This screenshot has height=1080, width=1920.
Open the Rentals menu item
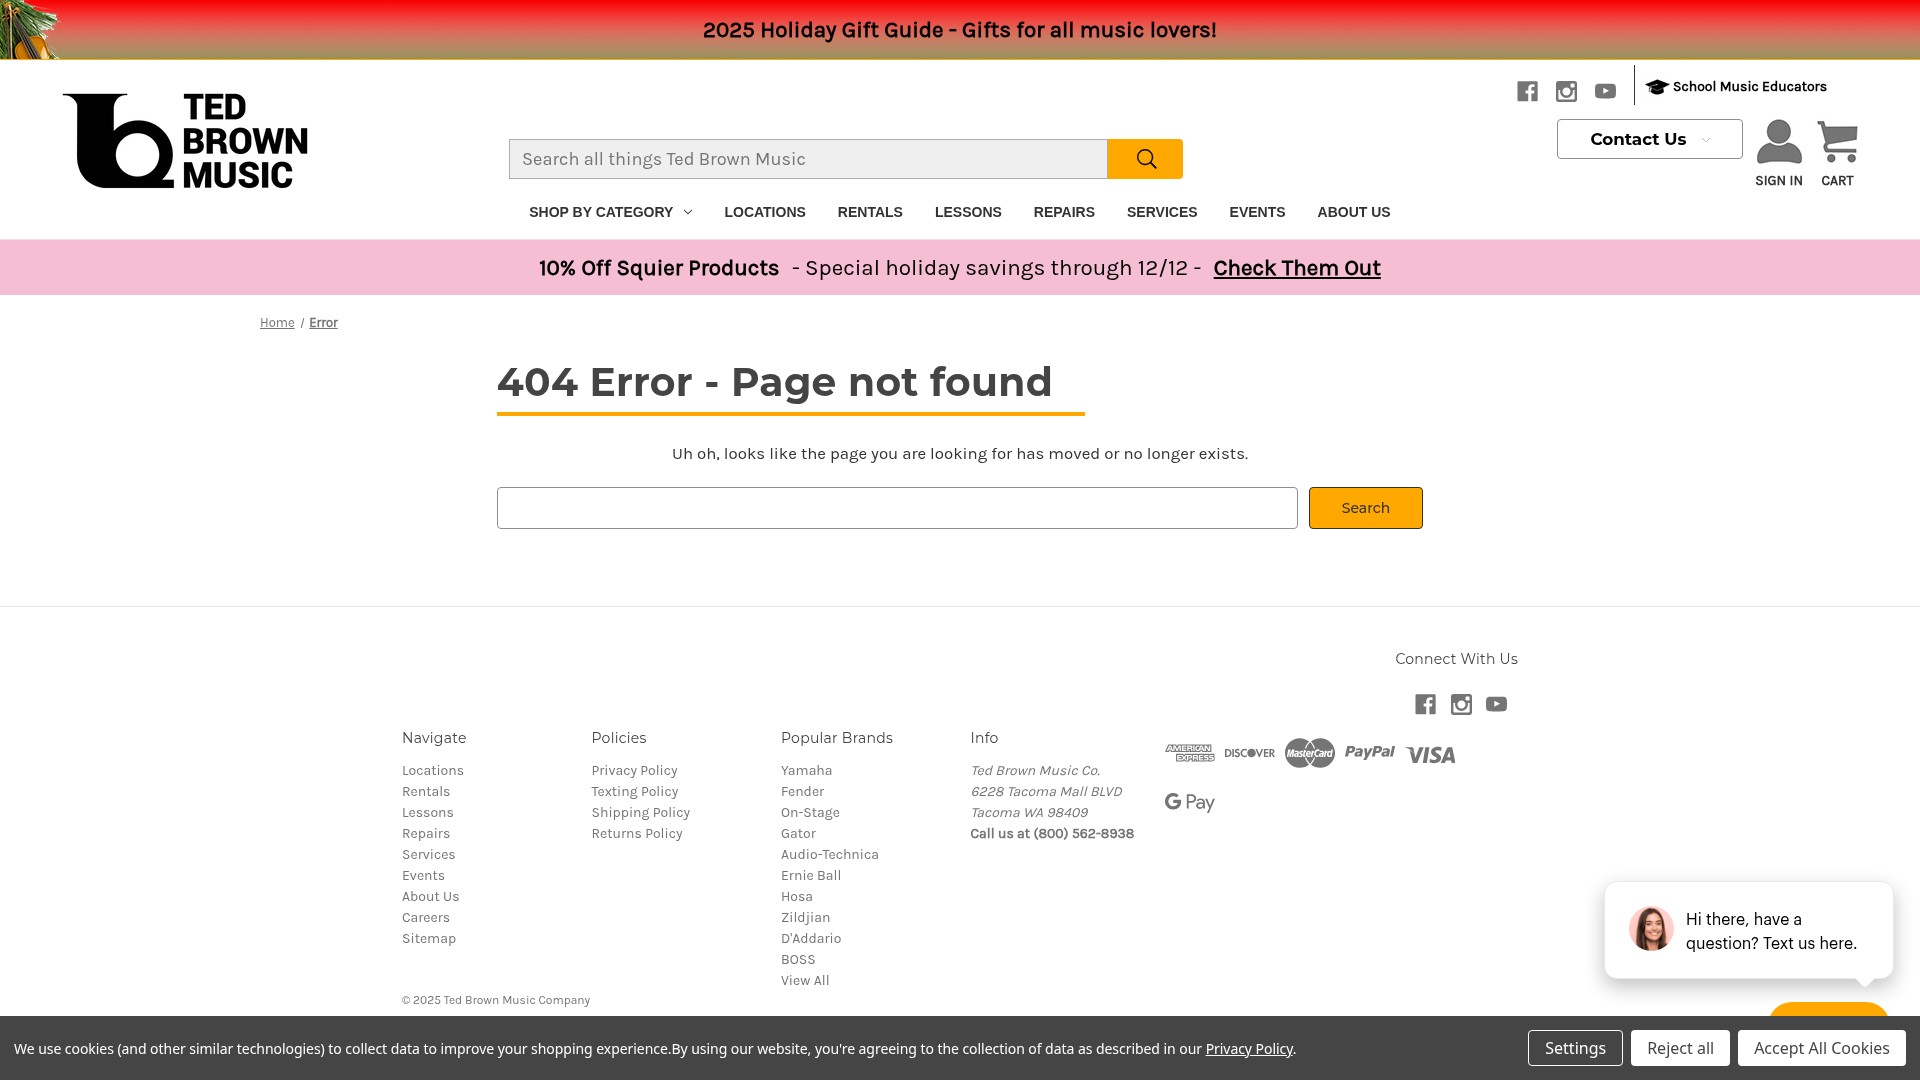pyautogui.click(x=870, y=212)
